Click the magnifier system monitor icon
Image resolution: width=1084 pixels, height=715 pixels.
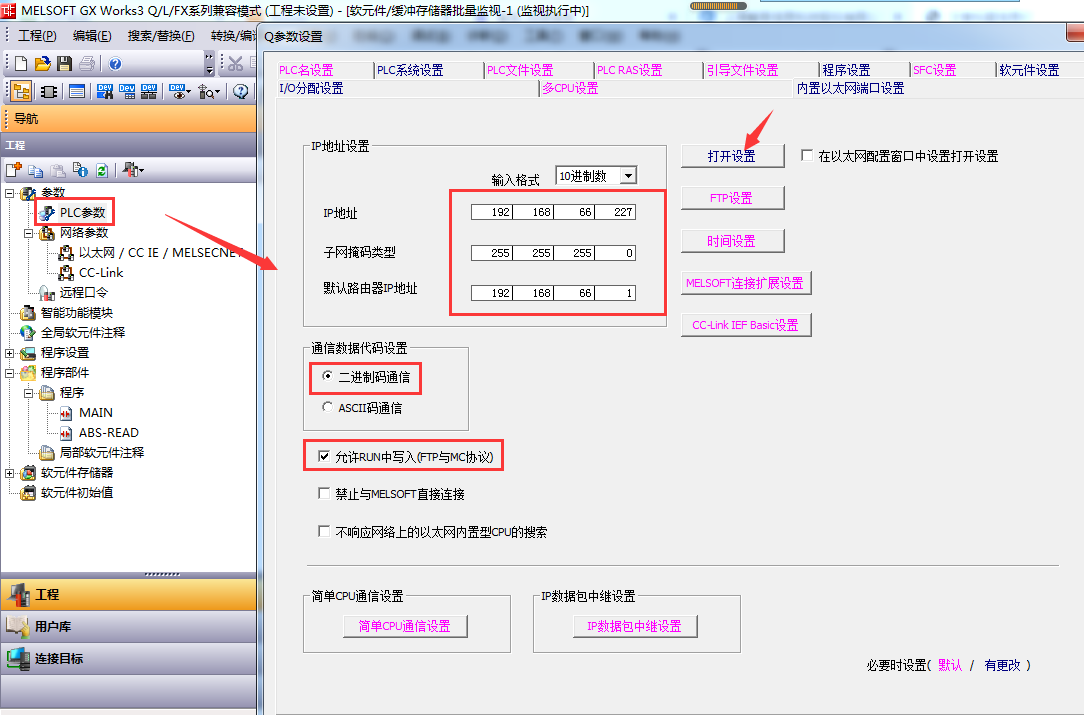pos(206,91)
